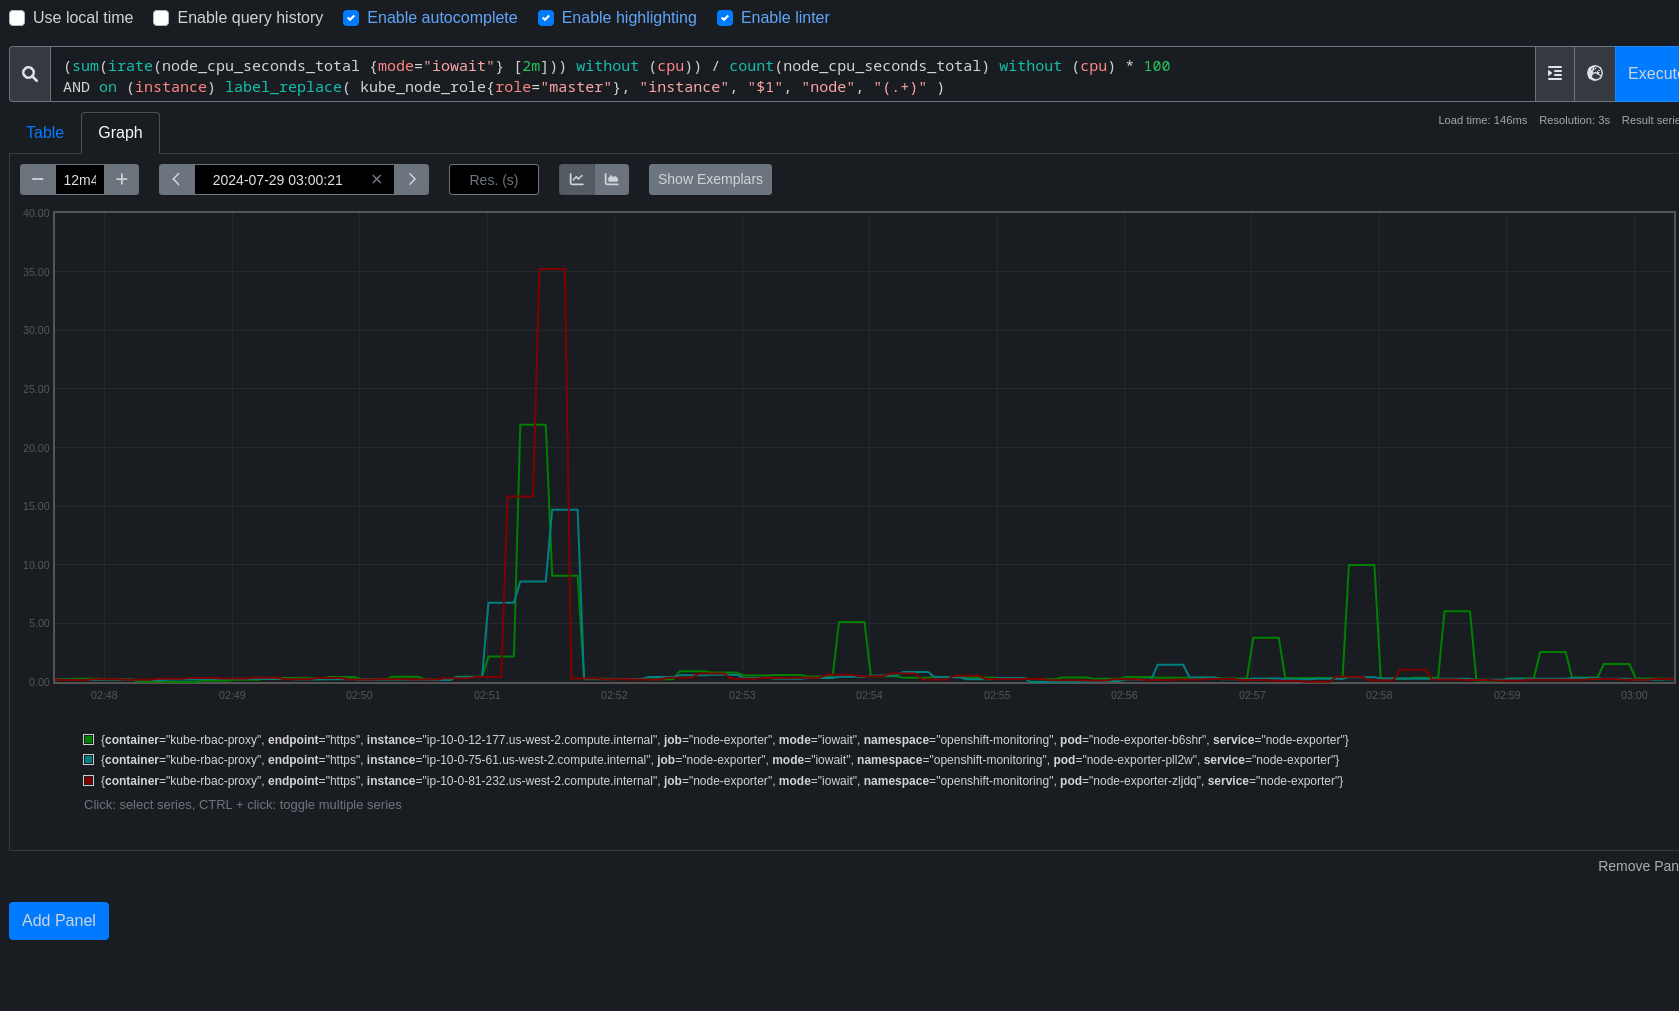Disable the Enable autocomplete checkbox
This screenshot has width=1679, height=1011.
[x=351, y=18]
